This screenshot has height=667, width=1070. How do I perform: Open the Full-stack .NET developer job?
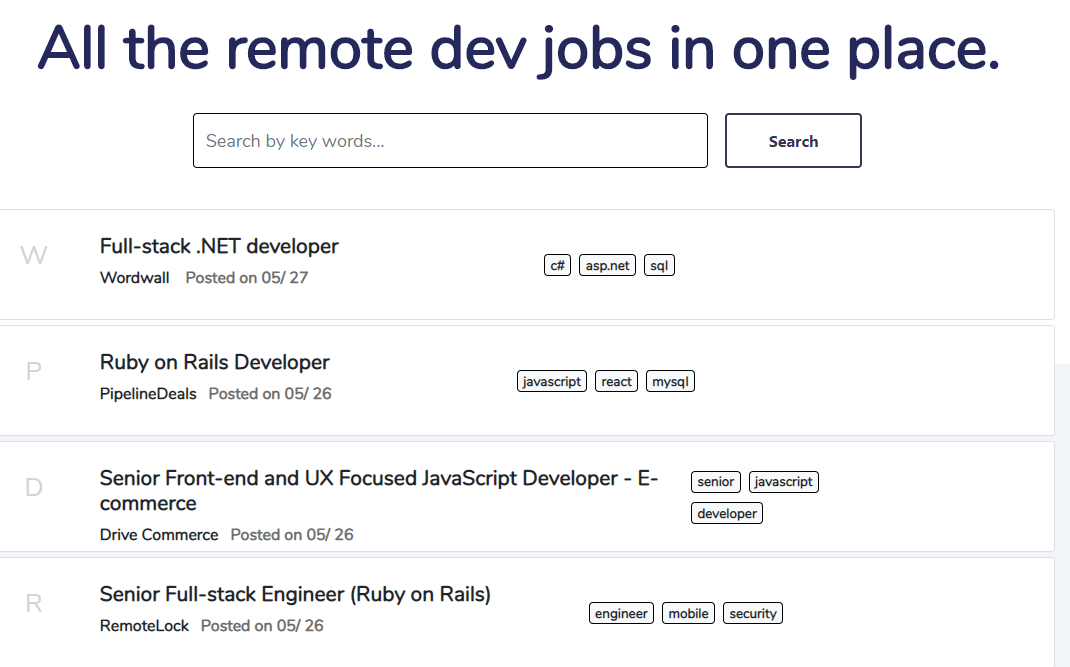tap(219, 246)
